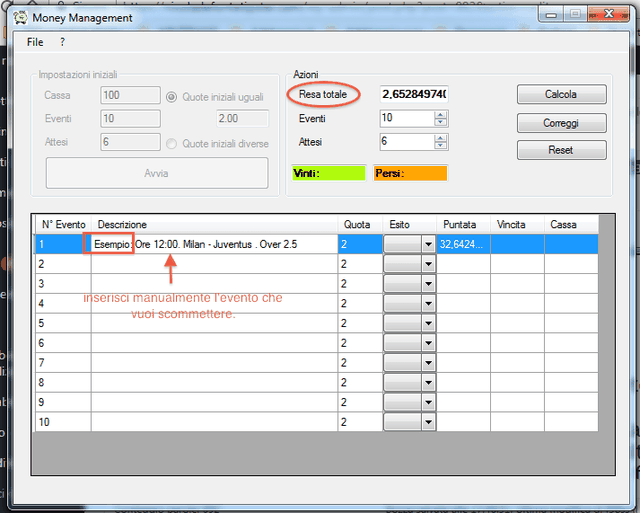Viewport: 640px width, 513px height.
Task: Click the Cassa column header
Action: [571, 224]
